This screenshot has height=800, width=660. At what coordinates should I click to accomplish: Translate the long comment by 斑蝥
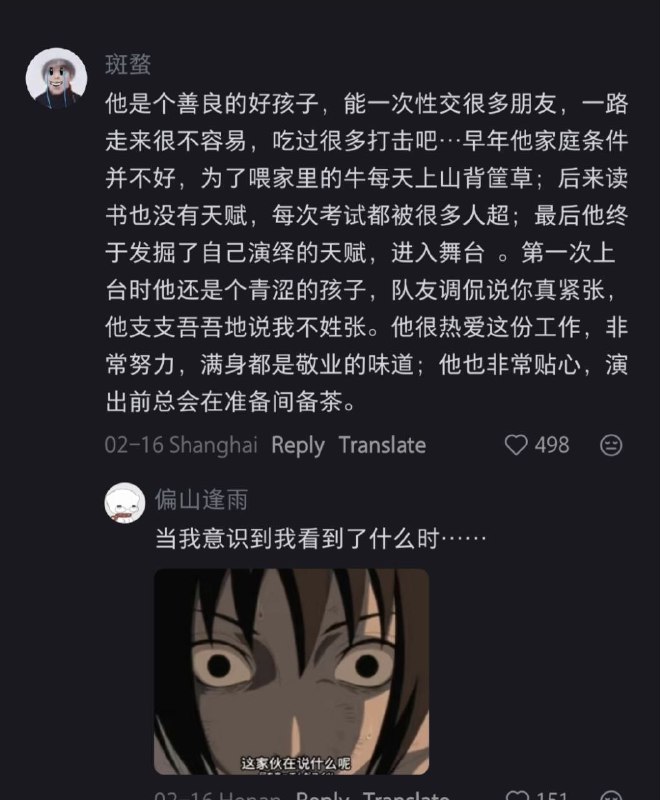(x=383, y=445)
